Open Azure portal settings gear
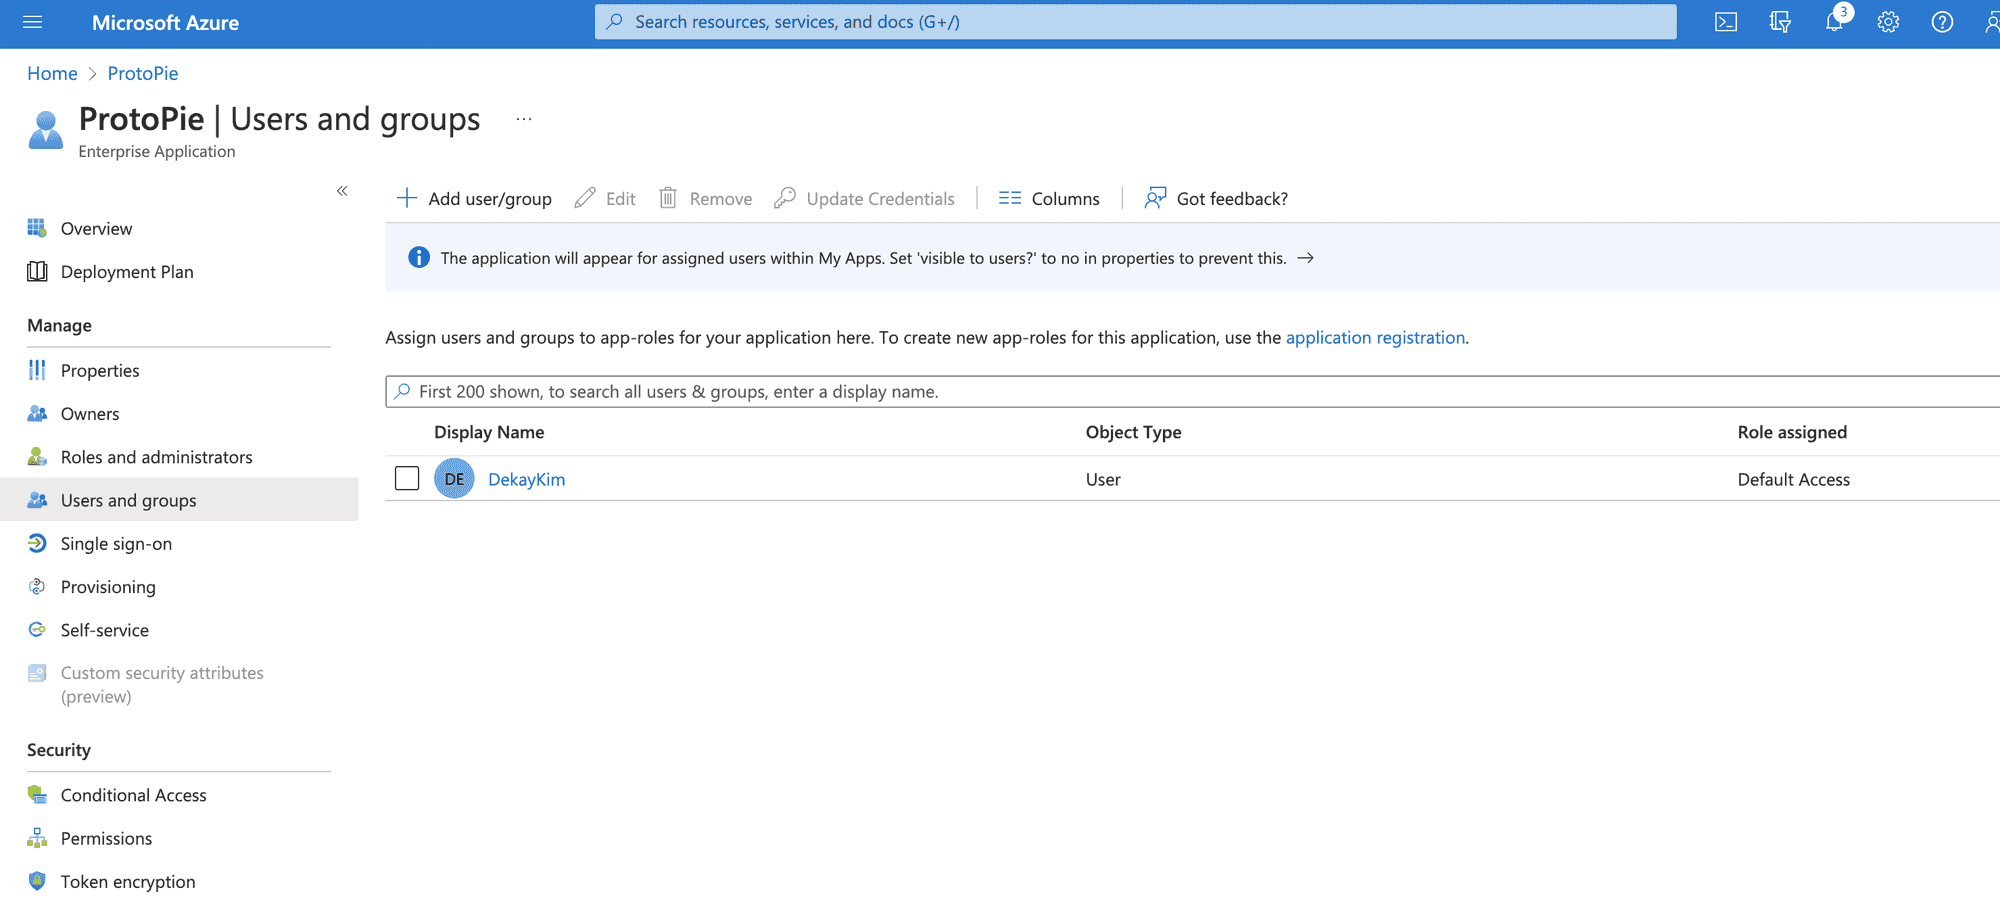The image size is (2000, 909). (x=1888, y=22)
